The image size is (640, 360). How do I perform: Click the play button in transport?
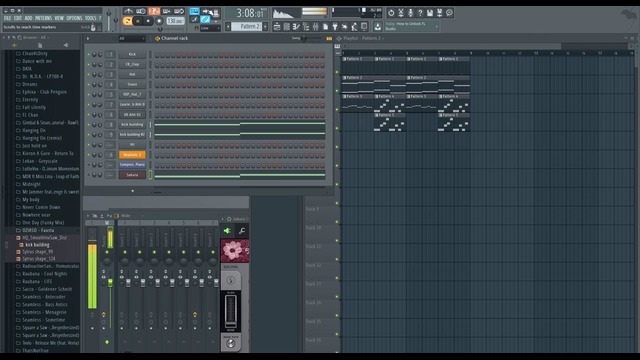138,21
